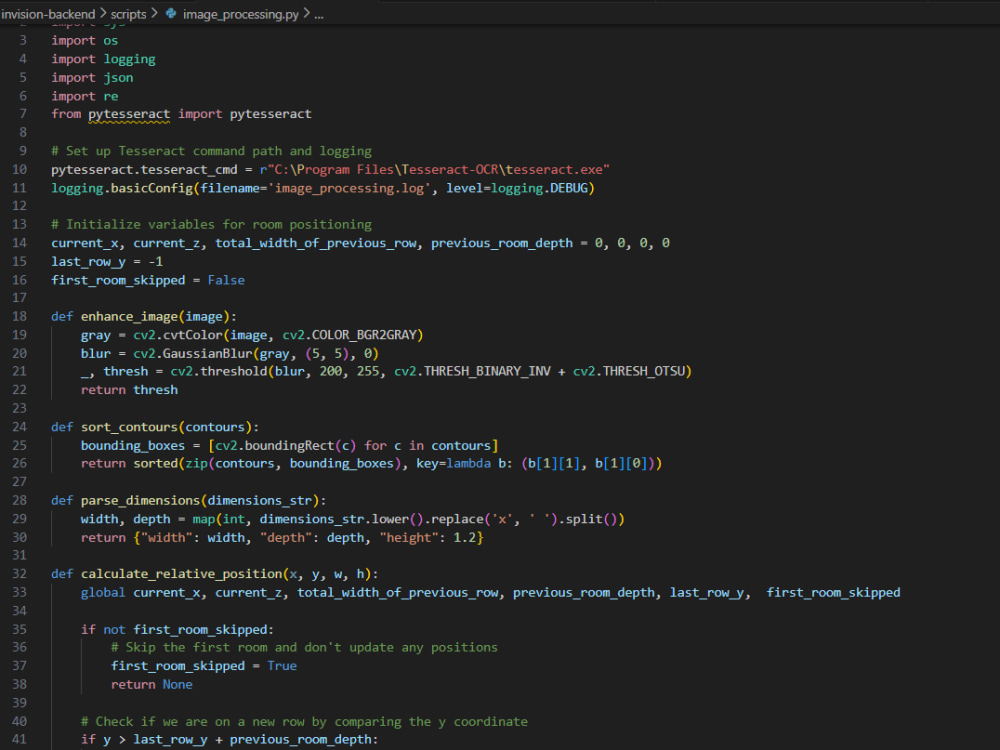Place cursor on 'def enhance_image(image):'
Screen dimensions: 1000x750
click(x=143, y=316)
